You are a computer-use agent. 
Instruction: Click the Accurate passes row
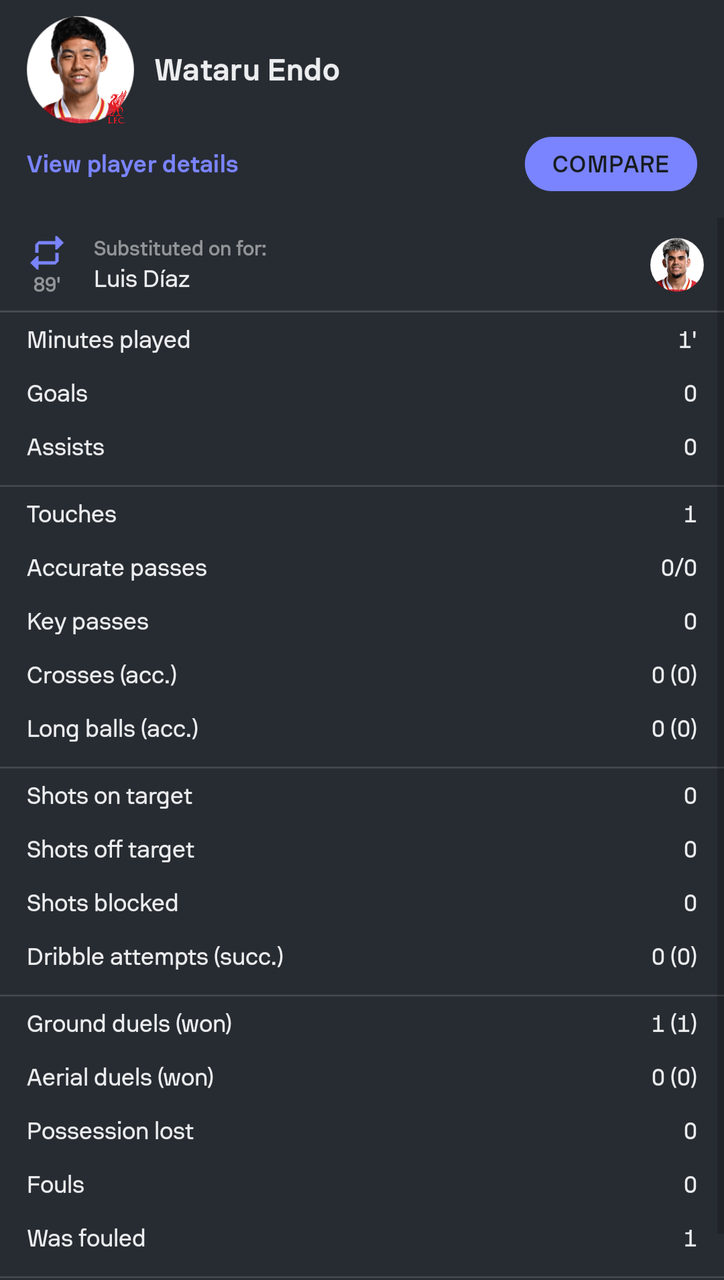pyautogui.click(x=361, y=568)
